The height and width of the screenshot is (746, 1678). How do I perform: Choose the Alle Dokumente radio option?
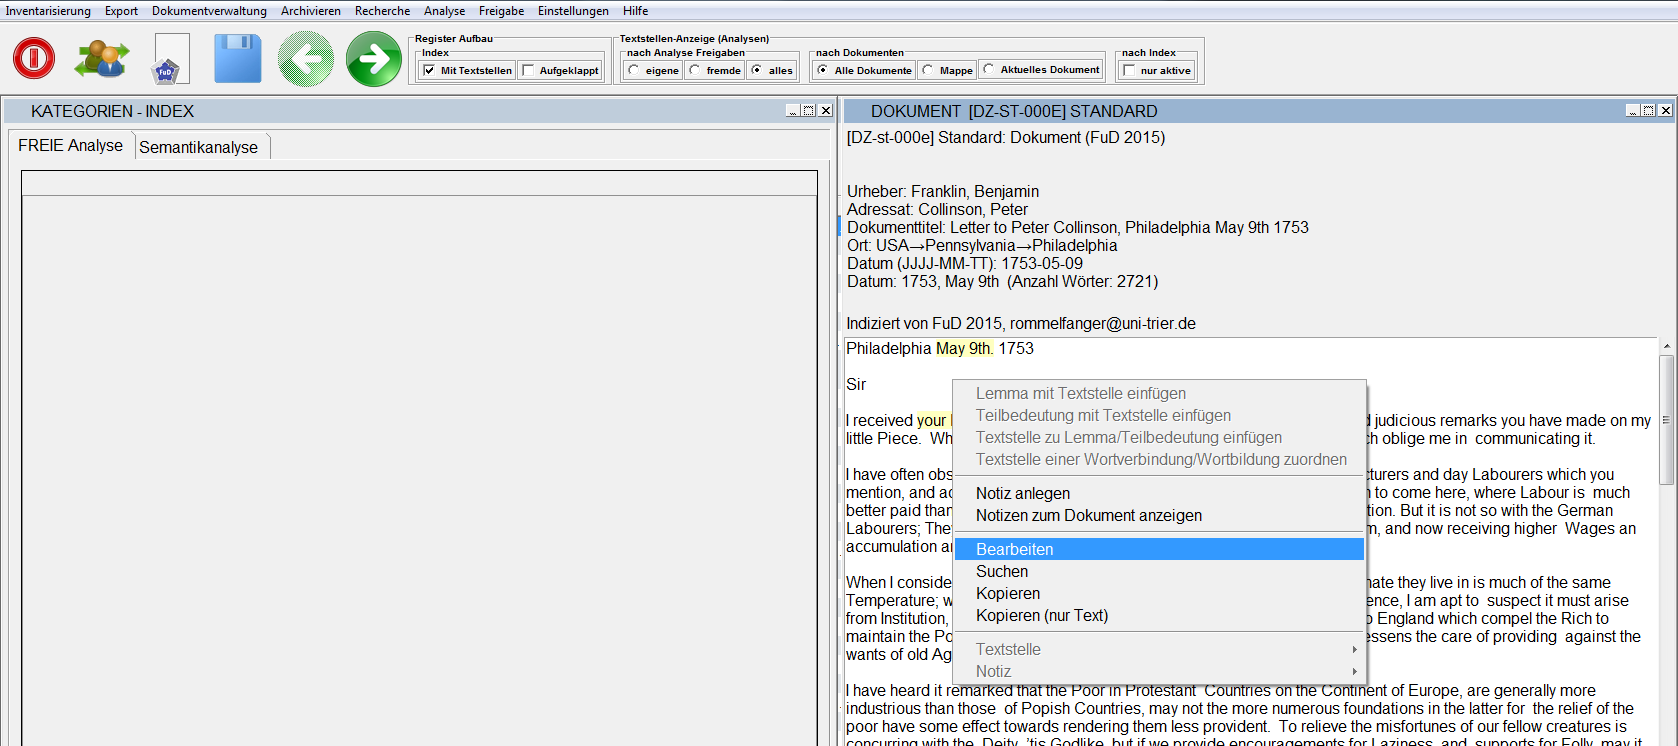tap(823, 70)
